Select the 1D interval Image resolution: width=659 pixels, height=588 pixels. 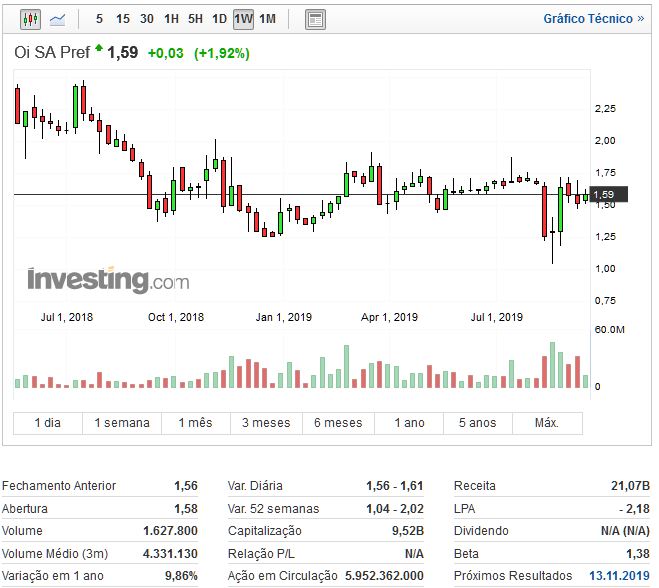pos(219,19)
